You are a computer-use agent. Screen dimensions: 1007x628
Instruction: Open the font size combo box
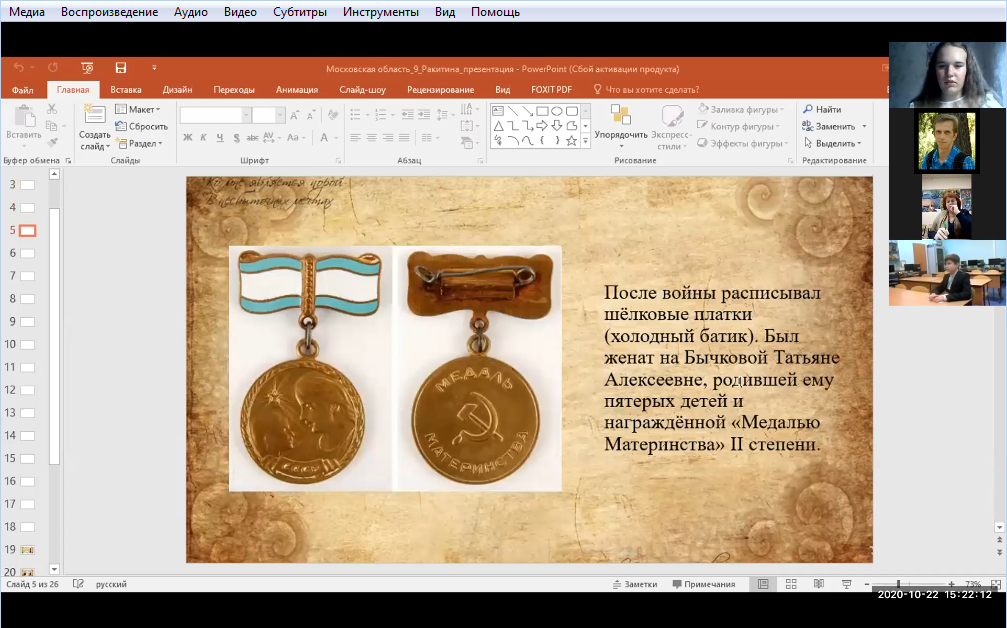[268, 115]
